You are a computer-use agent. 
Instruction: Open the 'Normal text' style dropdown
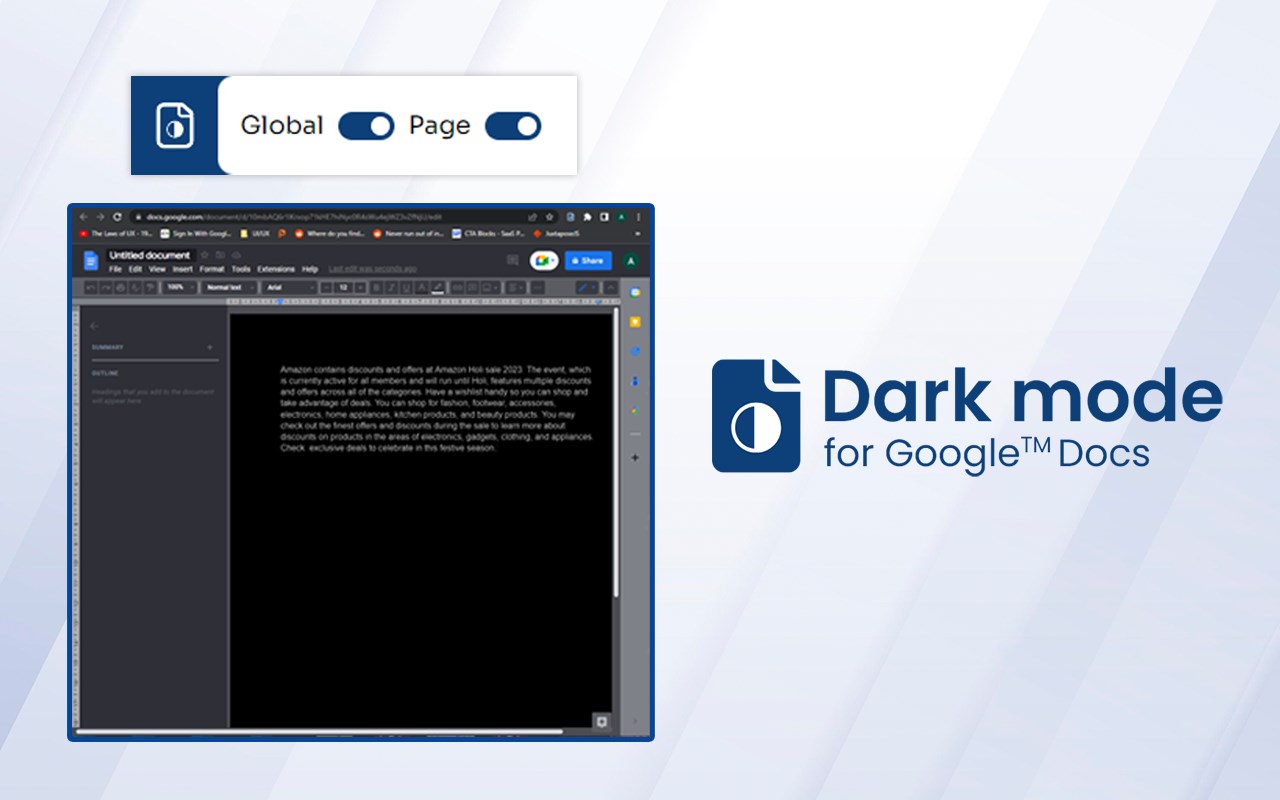pyautogui.click(x=229, y=287)
